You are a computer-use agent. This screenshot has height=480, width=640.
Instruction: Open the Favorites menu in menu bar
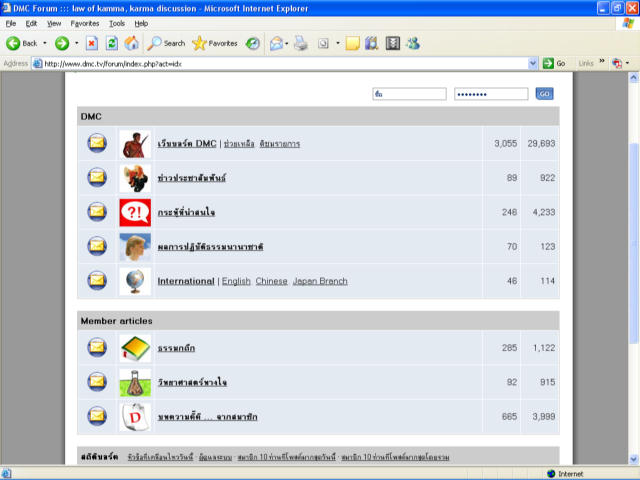84,22
